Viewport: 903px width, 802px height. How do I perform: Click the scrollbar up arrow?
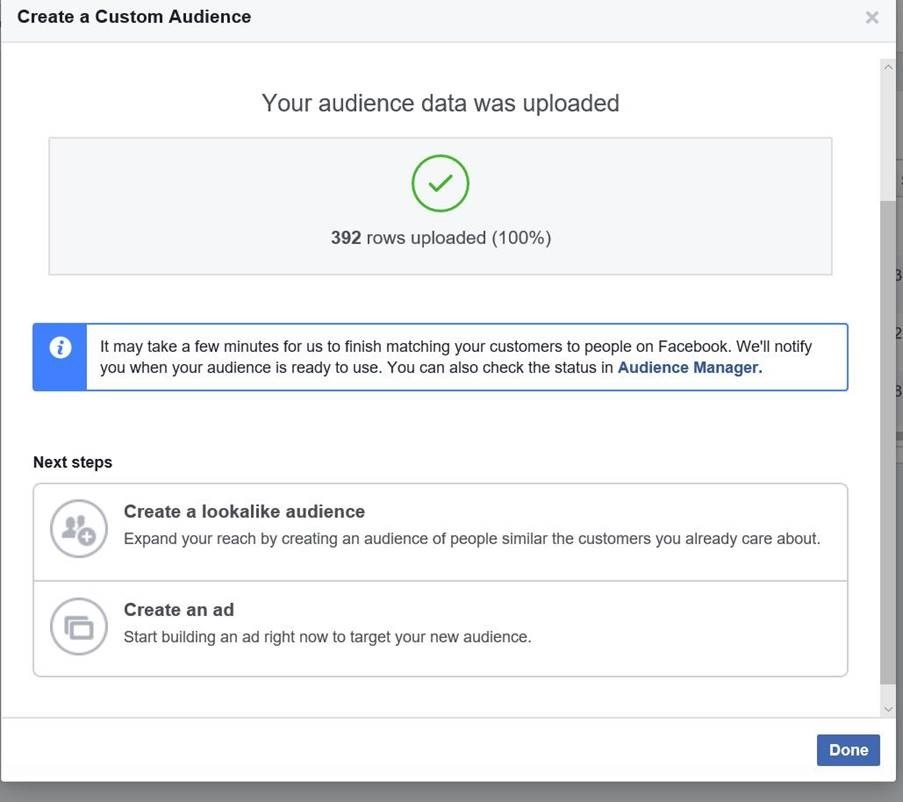(x=888, y=68)
